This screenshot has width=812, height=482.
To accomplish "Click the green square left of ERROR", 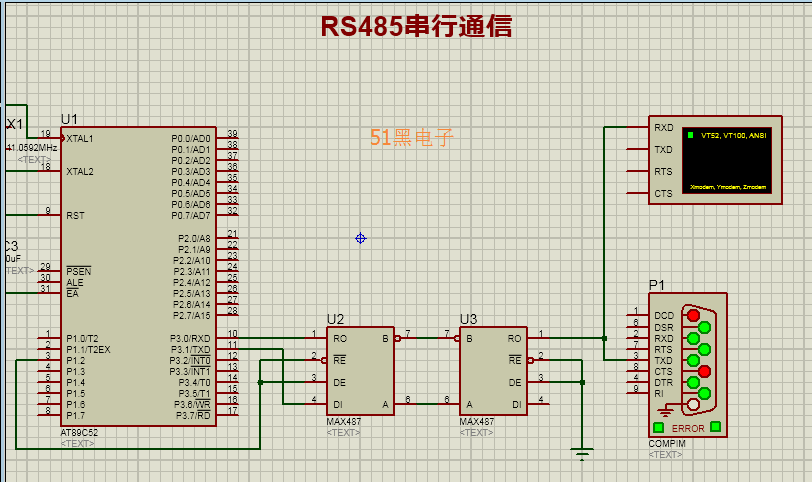I will tap(658, 428).
